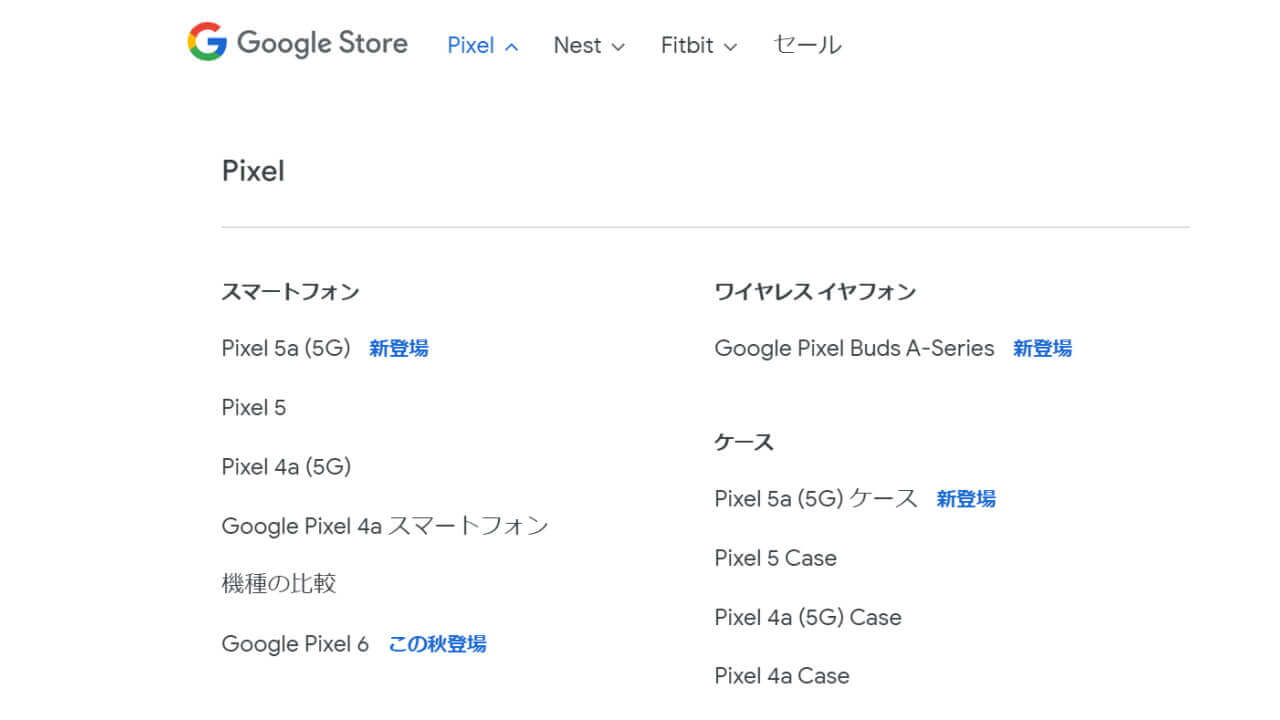Open Google Pixel Buds A-Series page
The image size is (1280, 720).
854,348
